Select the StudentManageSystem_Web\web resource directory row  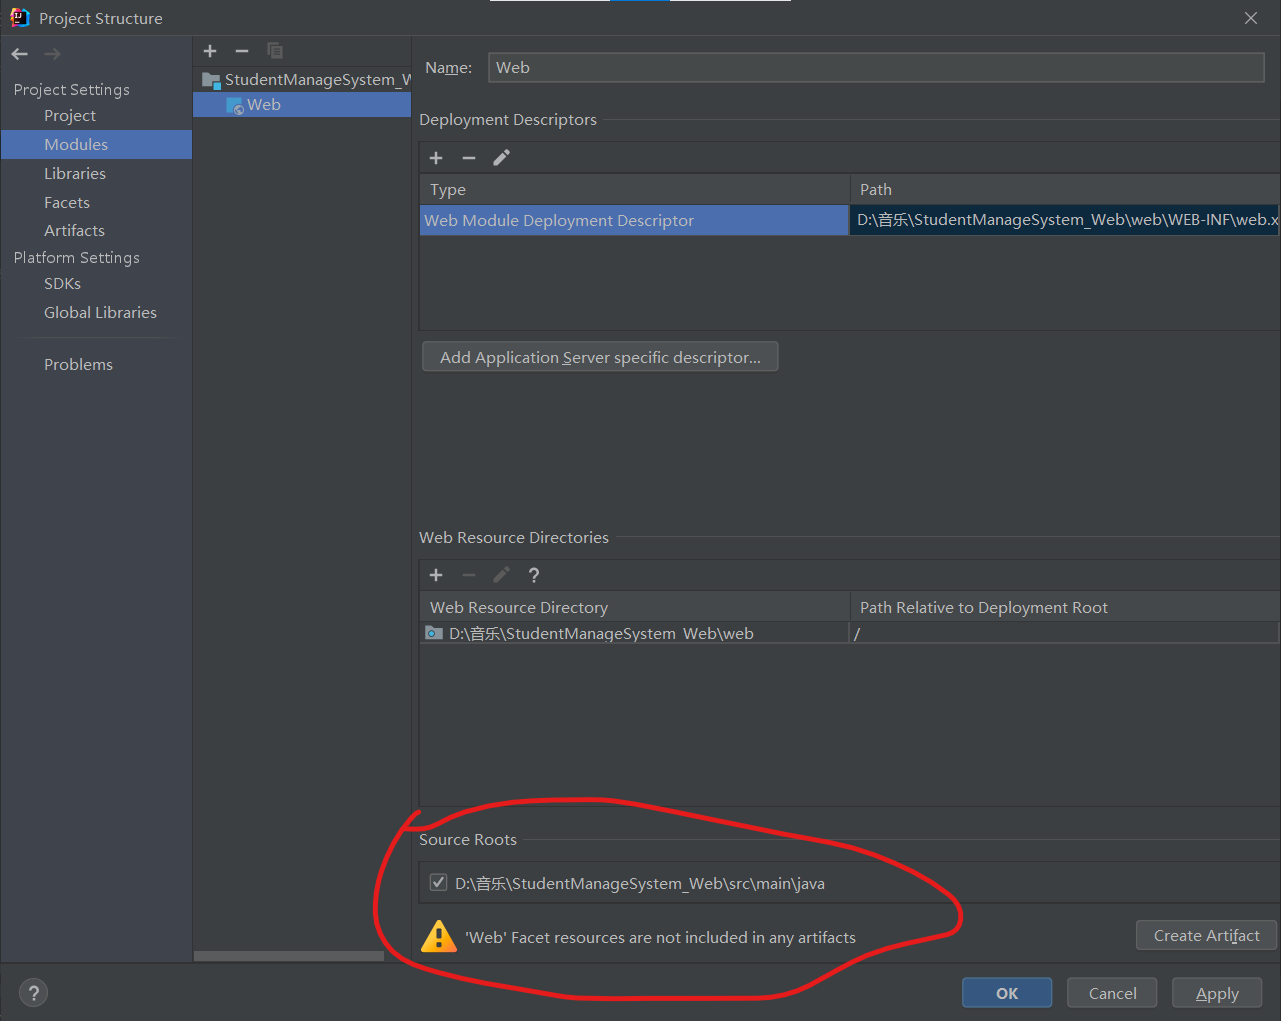tap(634, 633)
